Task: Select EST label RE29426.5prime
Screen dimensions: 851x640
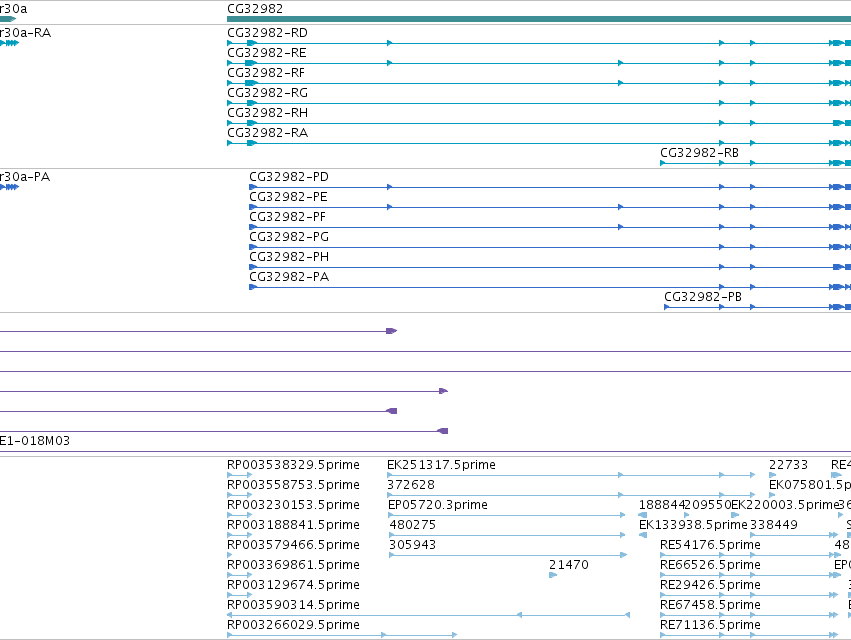Action: click(710, 585)
